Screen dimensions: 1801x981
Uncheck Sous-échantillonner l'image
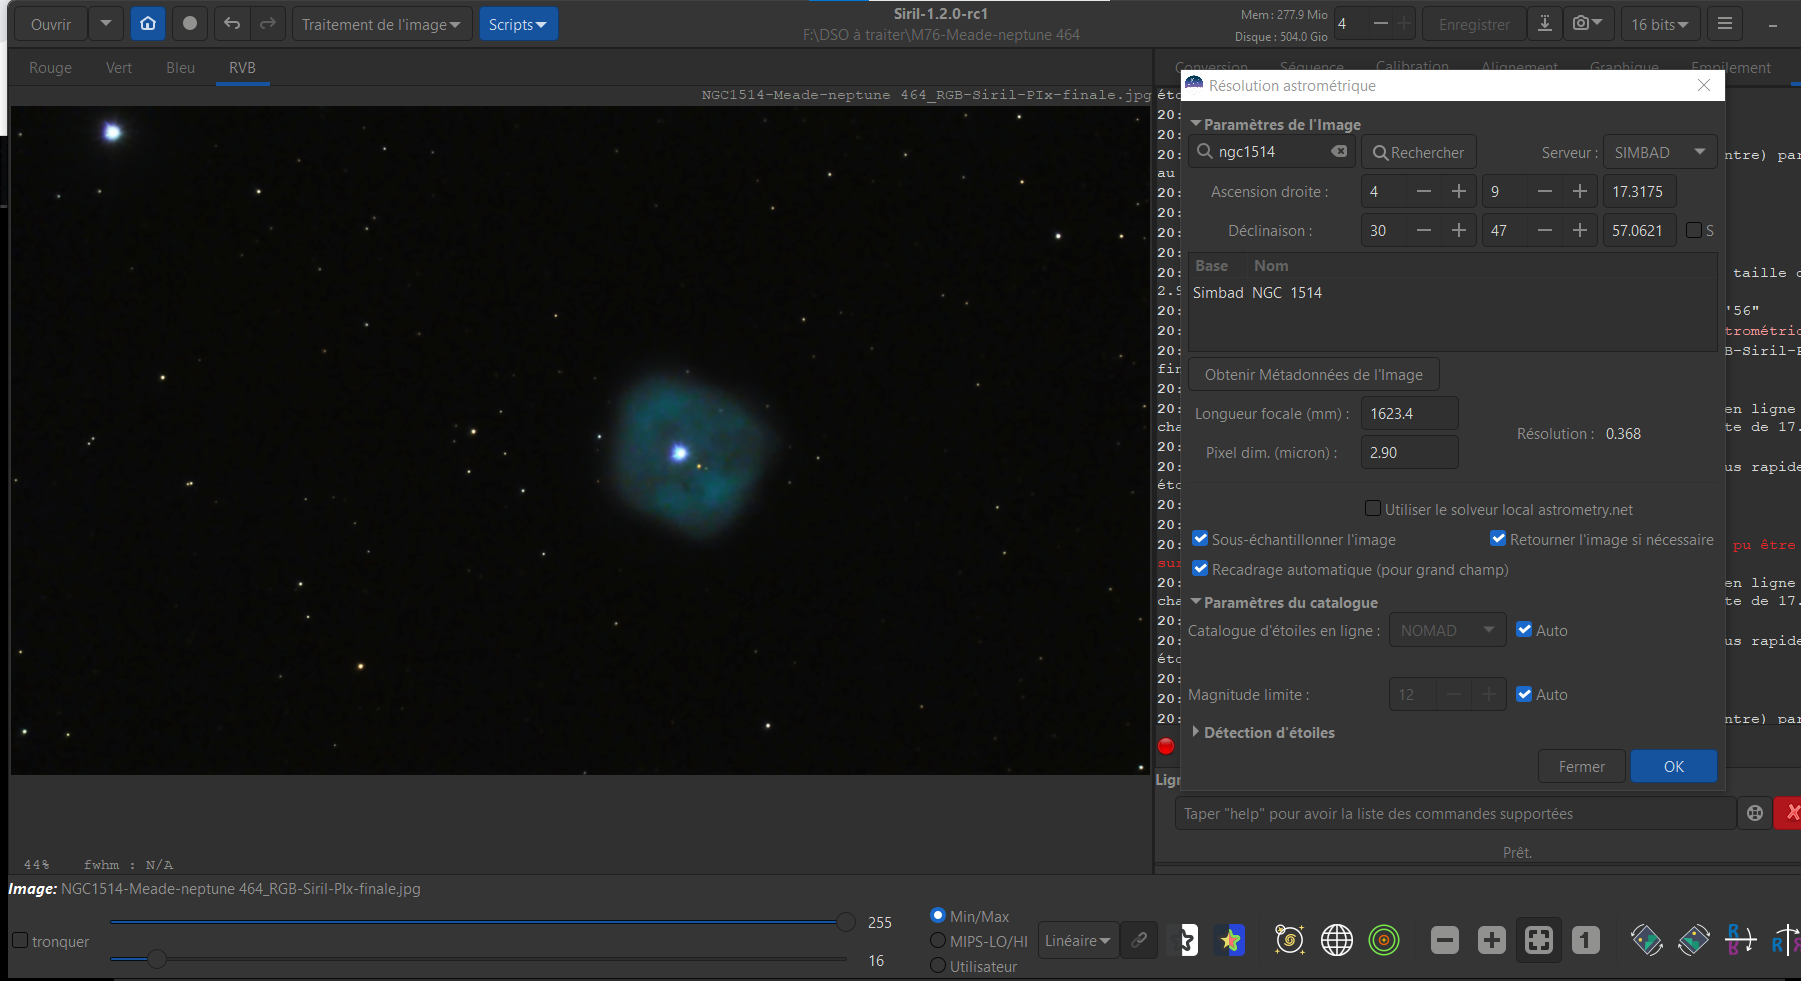point(1200,539)
